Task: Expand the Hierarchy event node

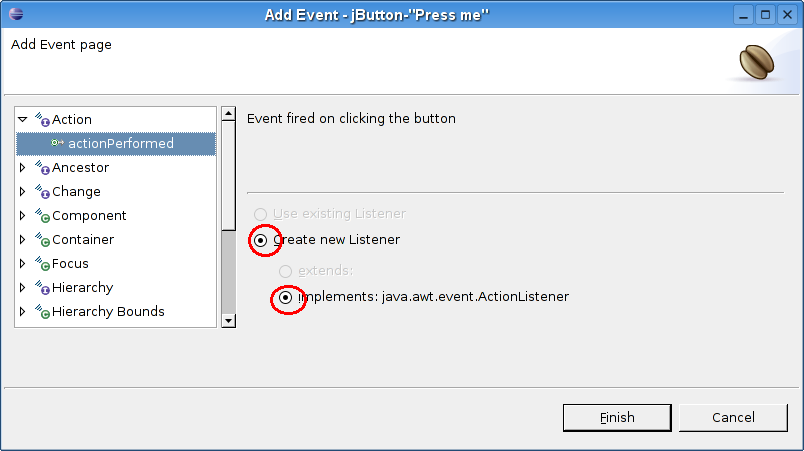Action: (23, 288)
